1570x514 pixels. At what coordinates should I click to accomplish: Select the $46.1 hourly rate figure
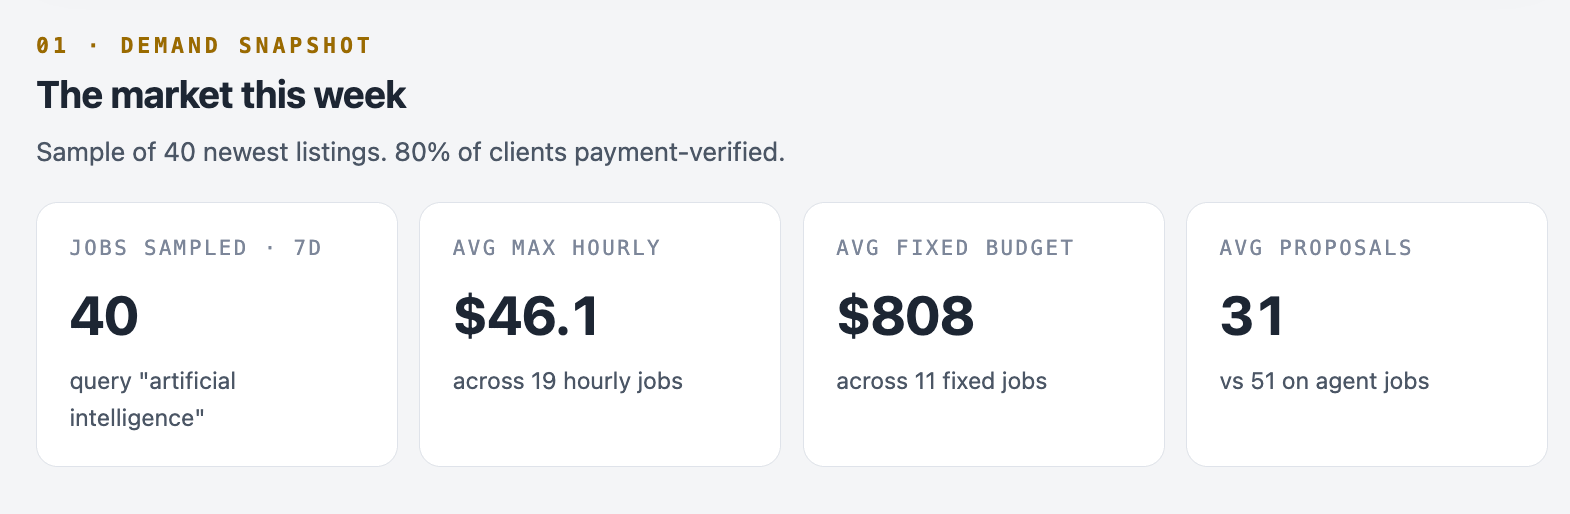pos(526,316)
